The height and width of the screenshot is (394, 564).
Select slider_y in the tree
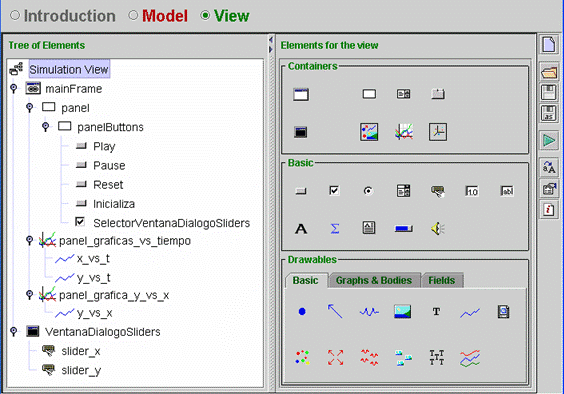point(81,370)
